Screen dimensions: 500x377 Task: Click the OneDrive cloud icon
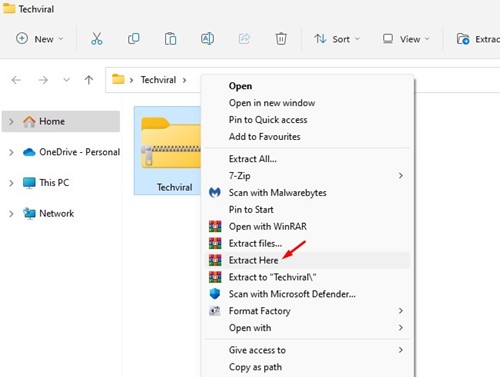[29, 152]
